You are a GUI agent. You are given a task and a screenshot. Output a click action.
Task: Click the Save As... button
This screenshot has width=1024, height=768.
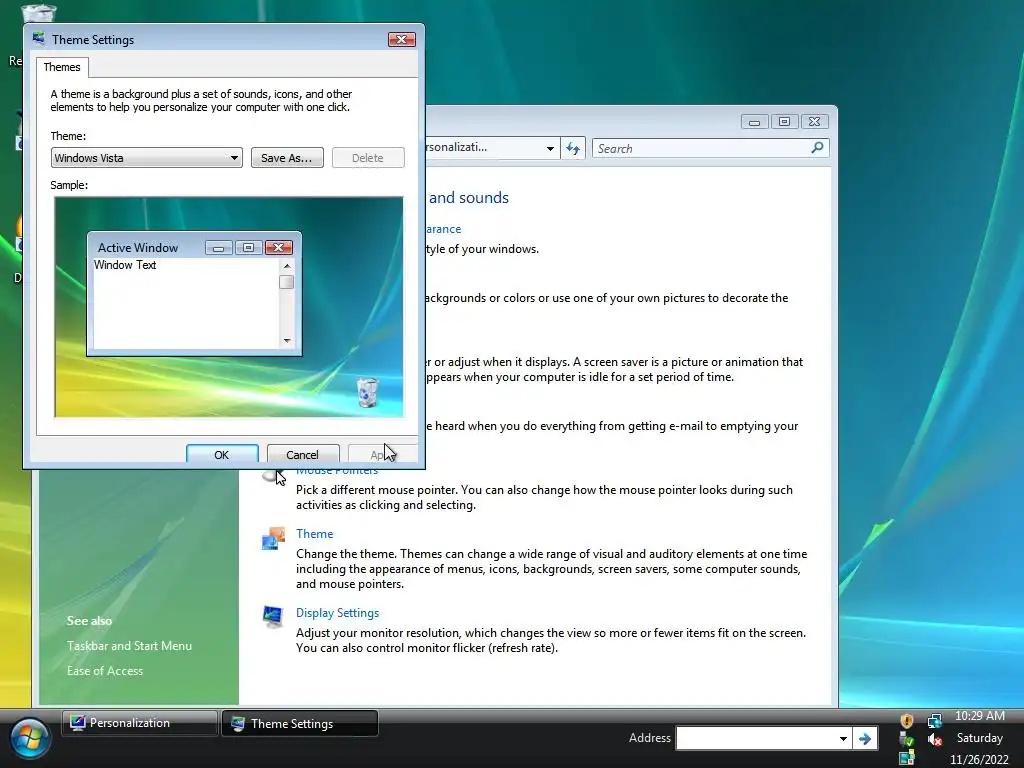[287, 157]
